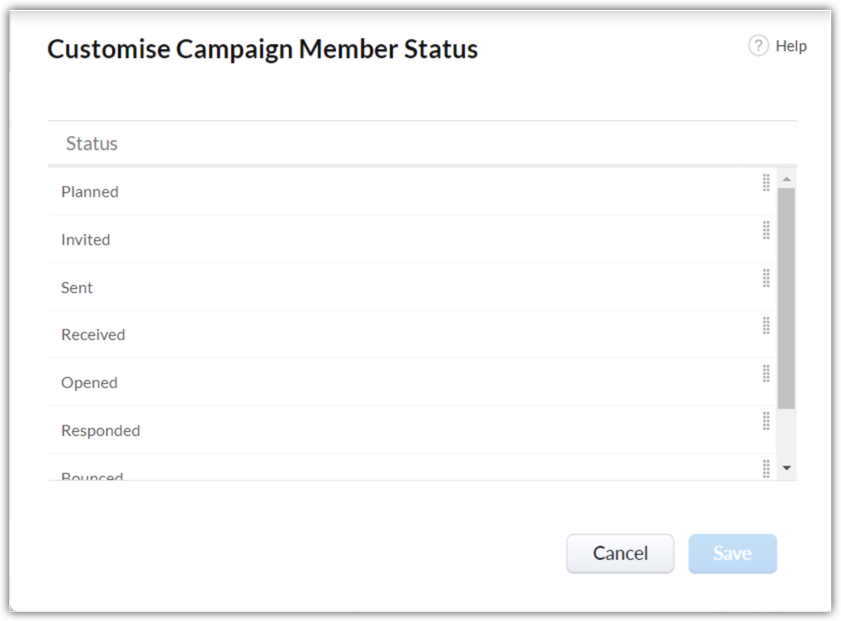
Task: Click the Help question mark icon
Action: tap(758, 46)
